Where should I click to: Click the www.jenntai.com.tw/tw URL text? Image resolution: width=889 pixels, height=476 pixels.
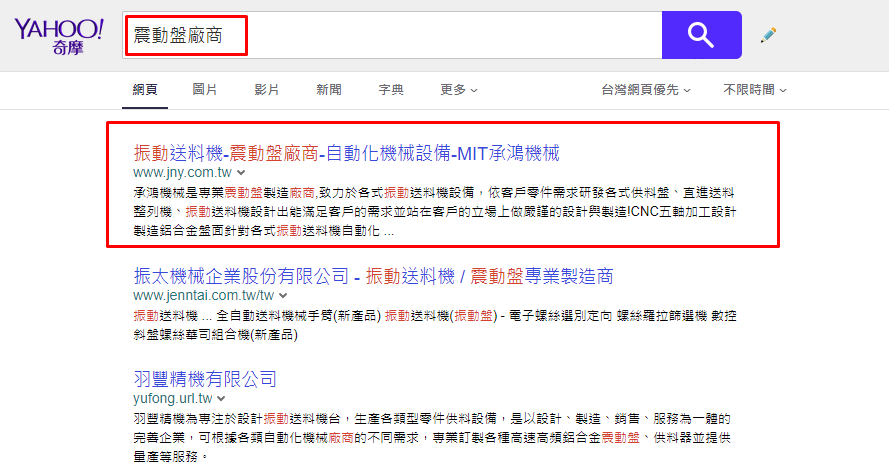tap(204, 295)
